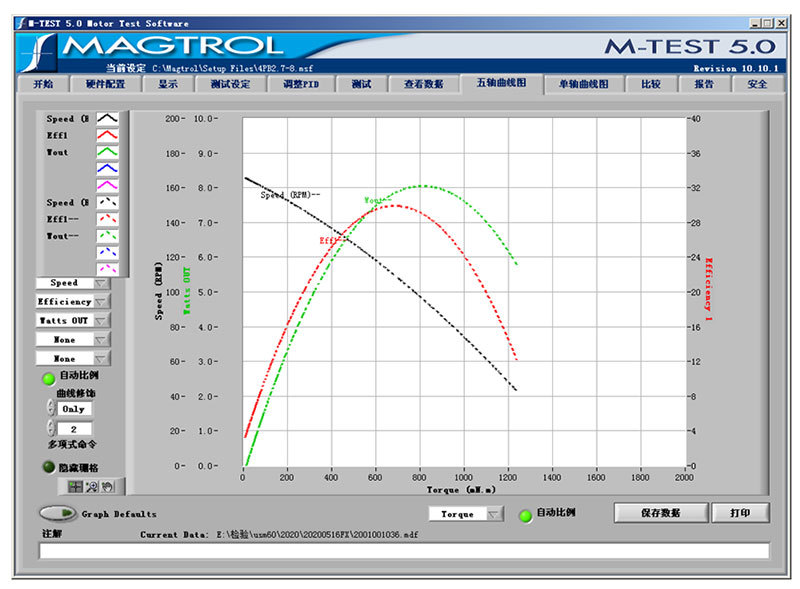
Task: Switch to the 报告 tab
Action: point(704,84)
